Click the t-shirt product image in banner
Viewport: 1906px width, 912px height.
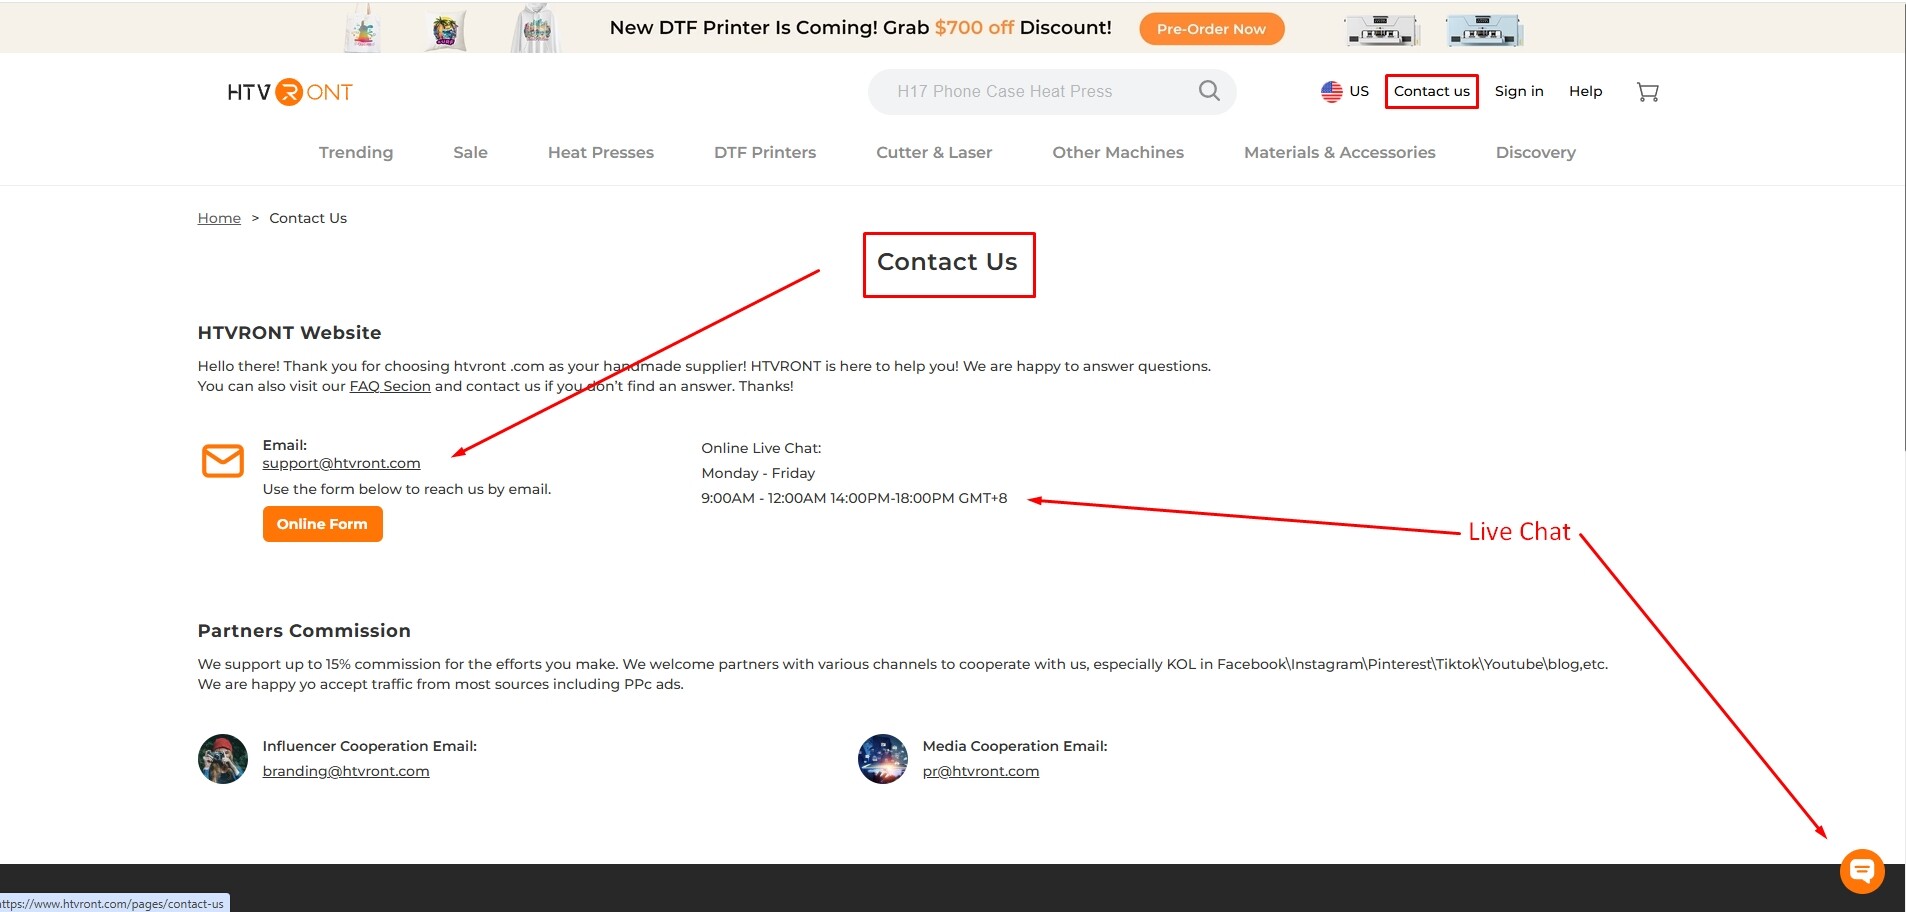point(363,27)
